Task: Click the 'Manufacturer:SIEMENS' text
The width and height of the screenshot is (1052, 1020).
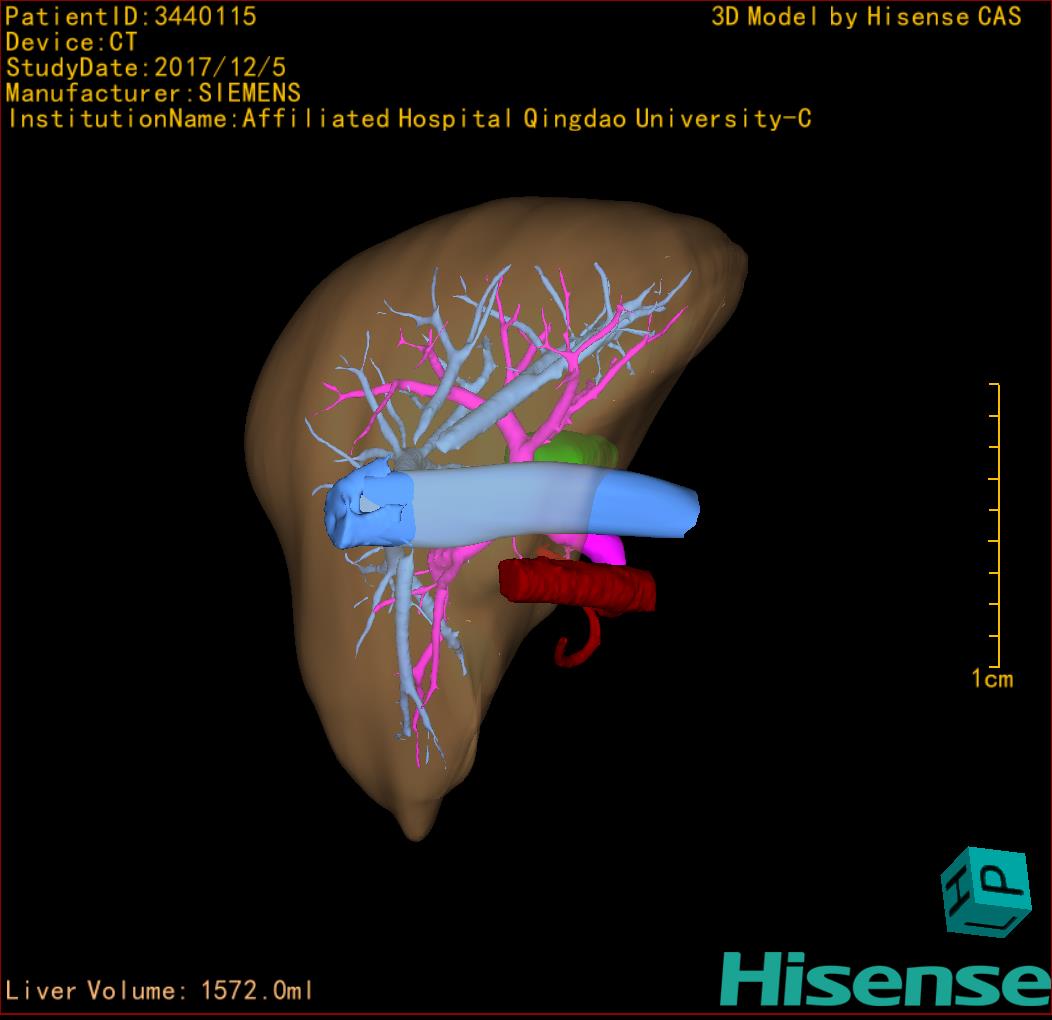Action: point(153,93)
